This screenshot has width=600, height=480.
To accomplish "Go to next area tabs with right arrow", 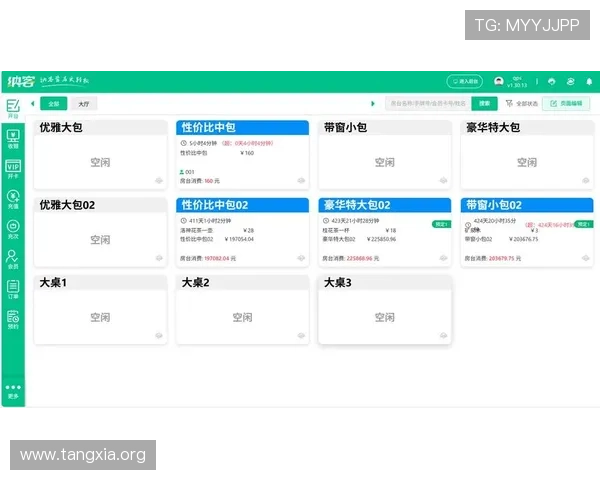I will [373, 103].
